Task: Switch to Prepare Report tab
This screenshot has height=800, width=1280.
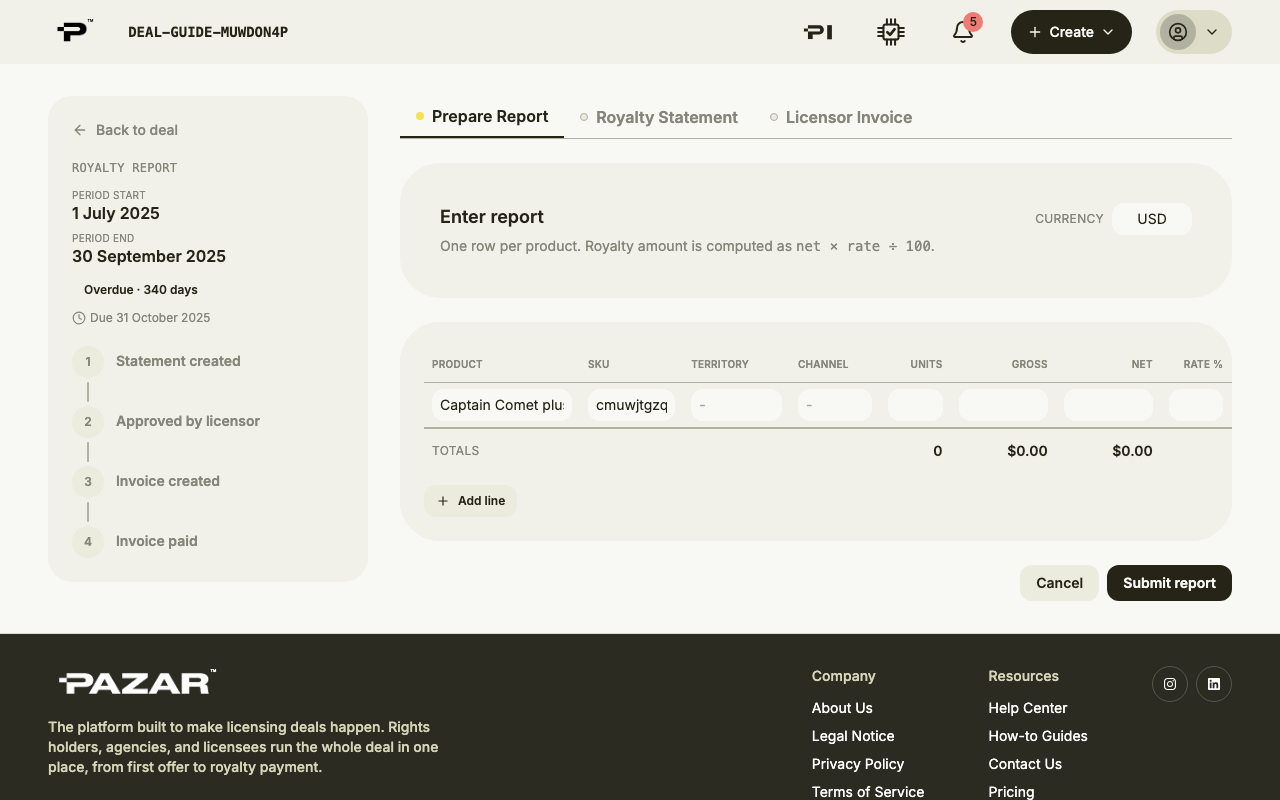Action: pyautogui.click(x=482, y=117)
